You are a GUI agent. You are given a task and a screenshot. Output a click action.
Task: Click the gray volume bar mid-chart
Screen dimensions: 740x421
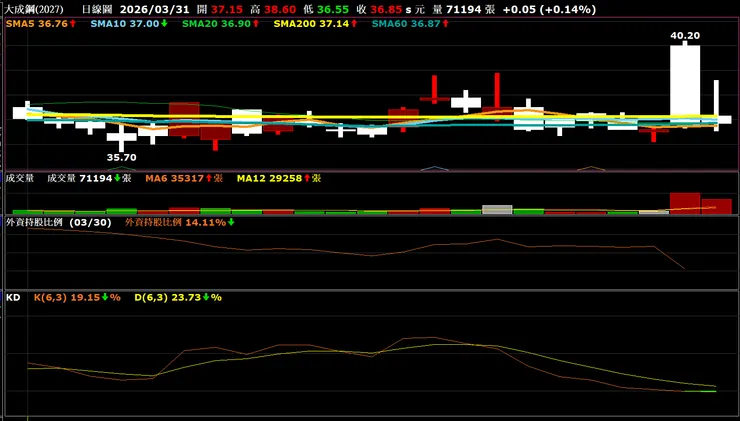pyautogui.click(x=497, y=210)
